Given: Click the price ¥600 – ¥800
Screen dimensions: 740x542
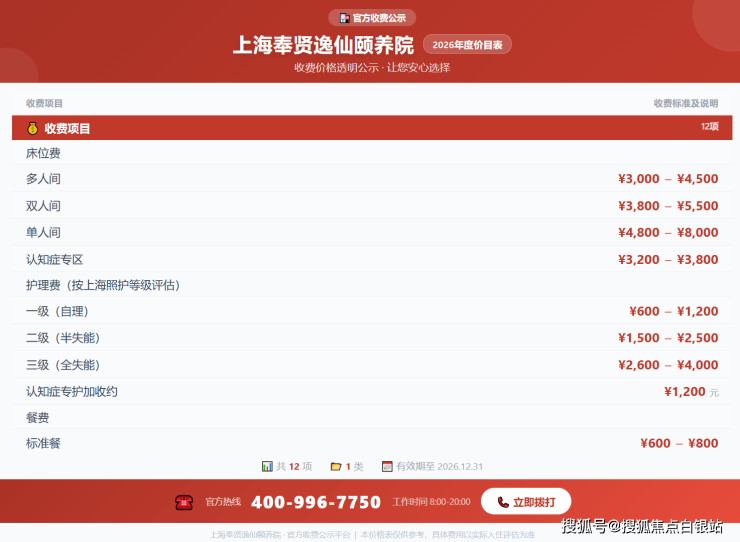Looking at the screenshot, I should (679, 443).
